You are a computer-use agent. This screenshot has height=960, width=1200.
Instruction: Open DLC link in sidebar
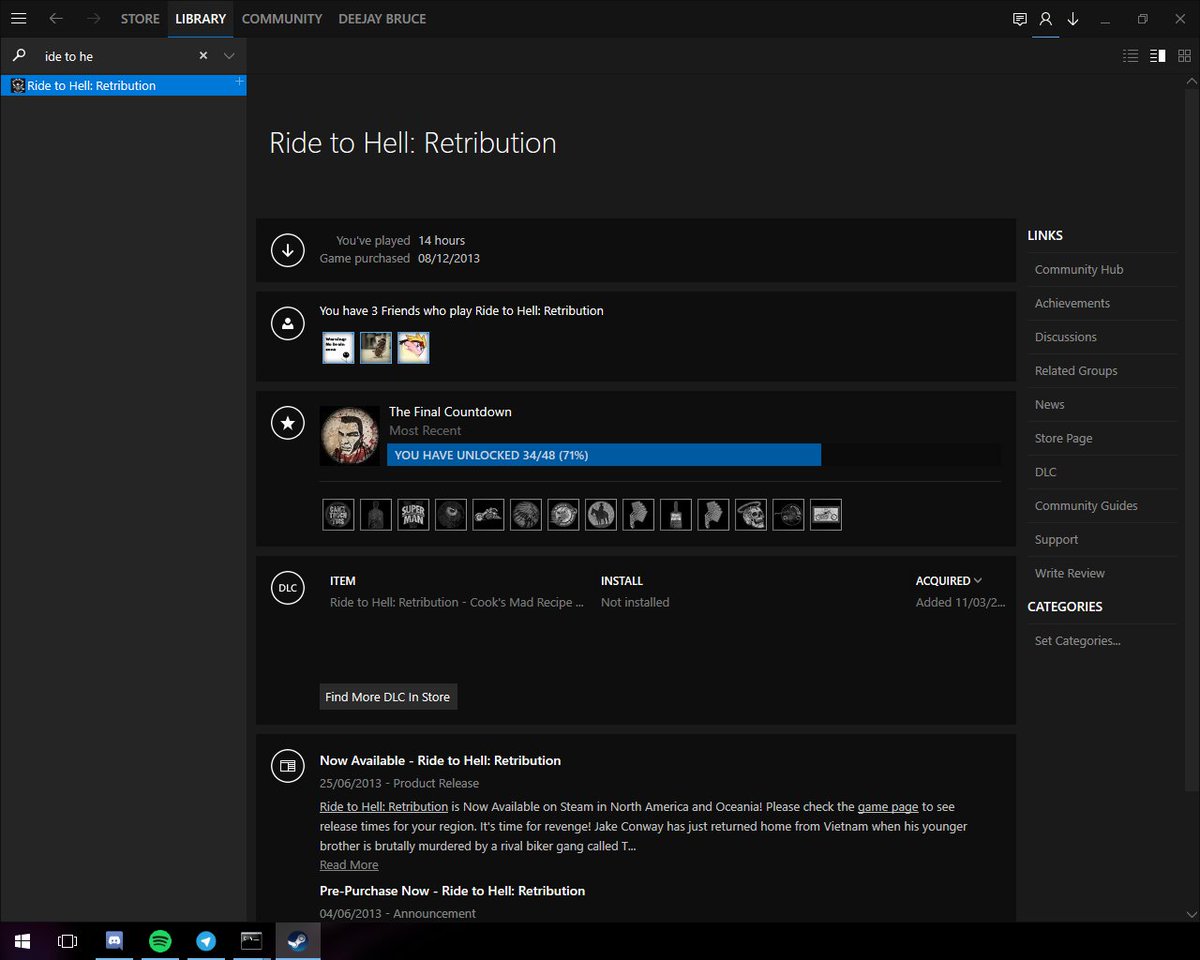1046,472
